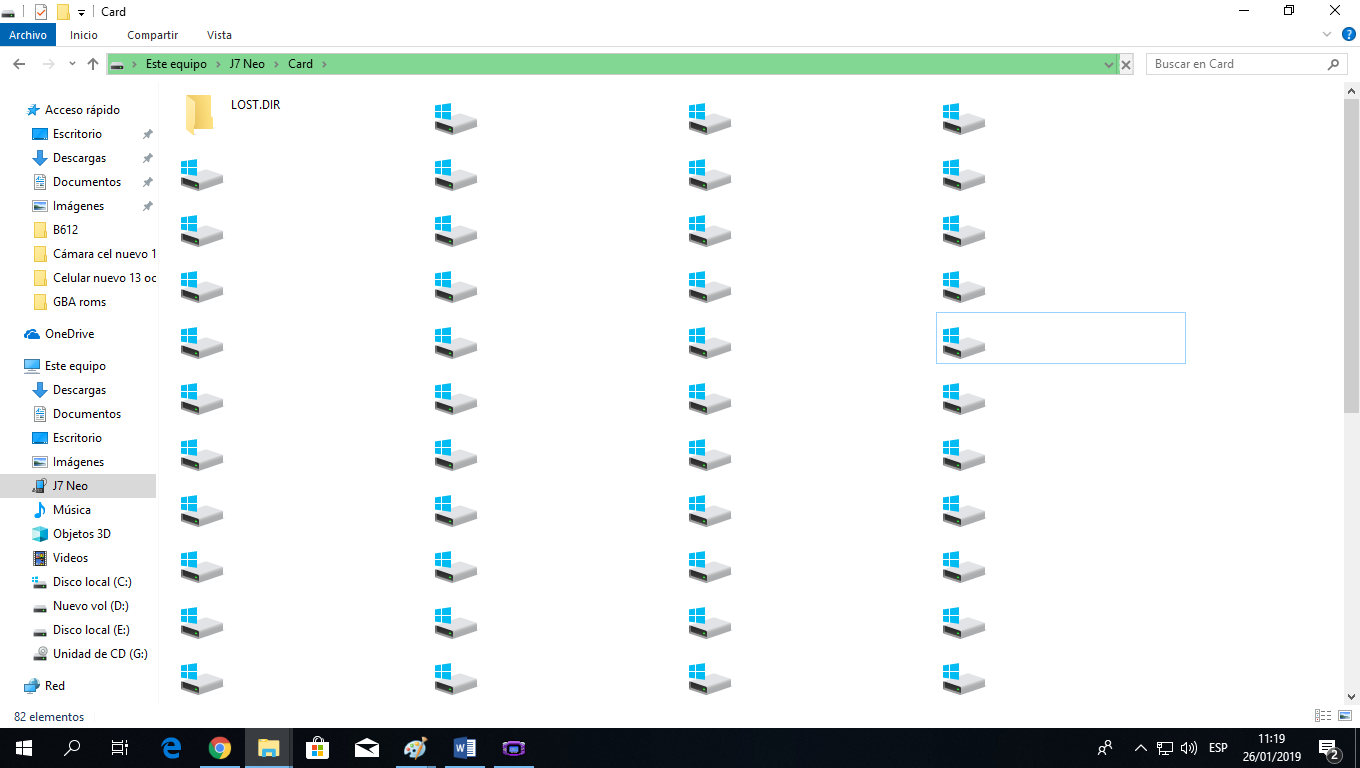This screenshot has height=768, width=1360.
Task: Expand the chevron after 'J7 Neo' breadcrumb
Action: pos(276,64)
